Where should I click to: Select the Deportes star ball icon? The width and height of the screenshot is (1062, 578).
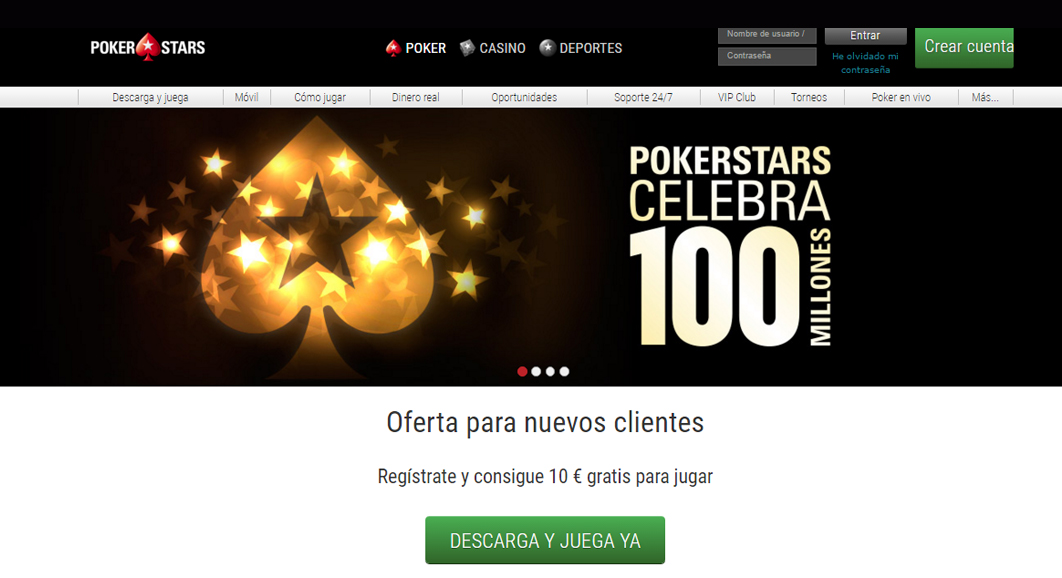pyautogui.click(x=547, y=47)
